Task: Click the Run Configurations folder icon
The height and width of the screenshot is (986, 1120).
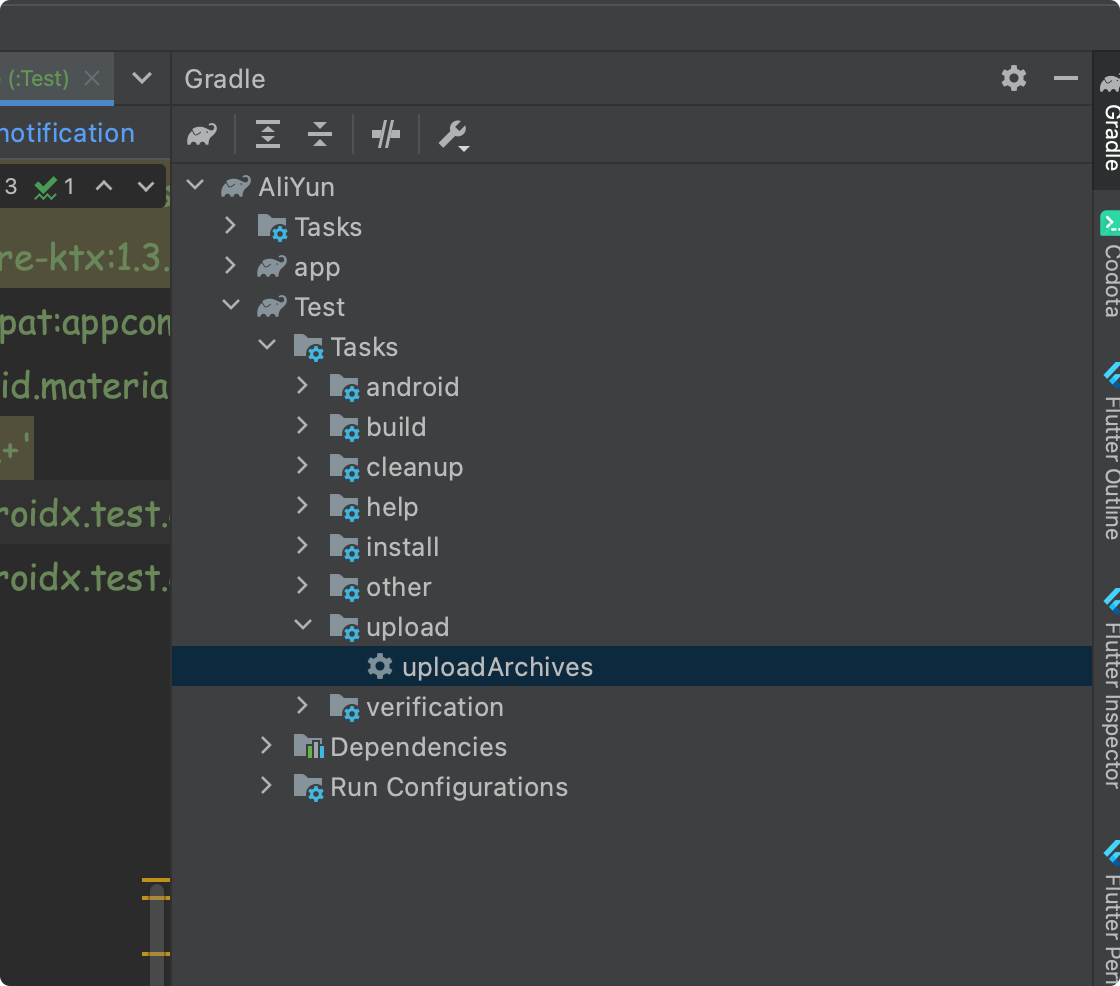Action: [x=309, y=787]
